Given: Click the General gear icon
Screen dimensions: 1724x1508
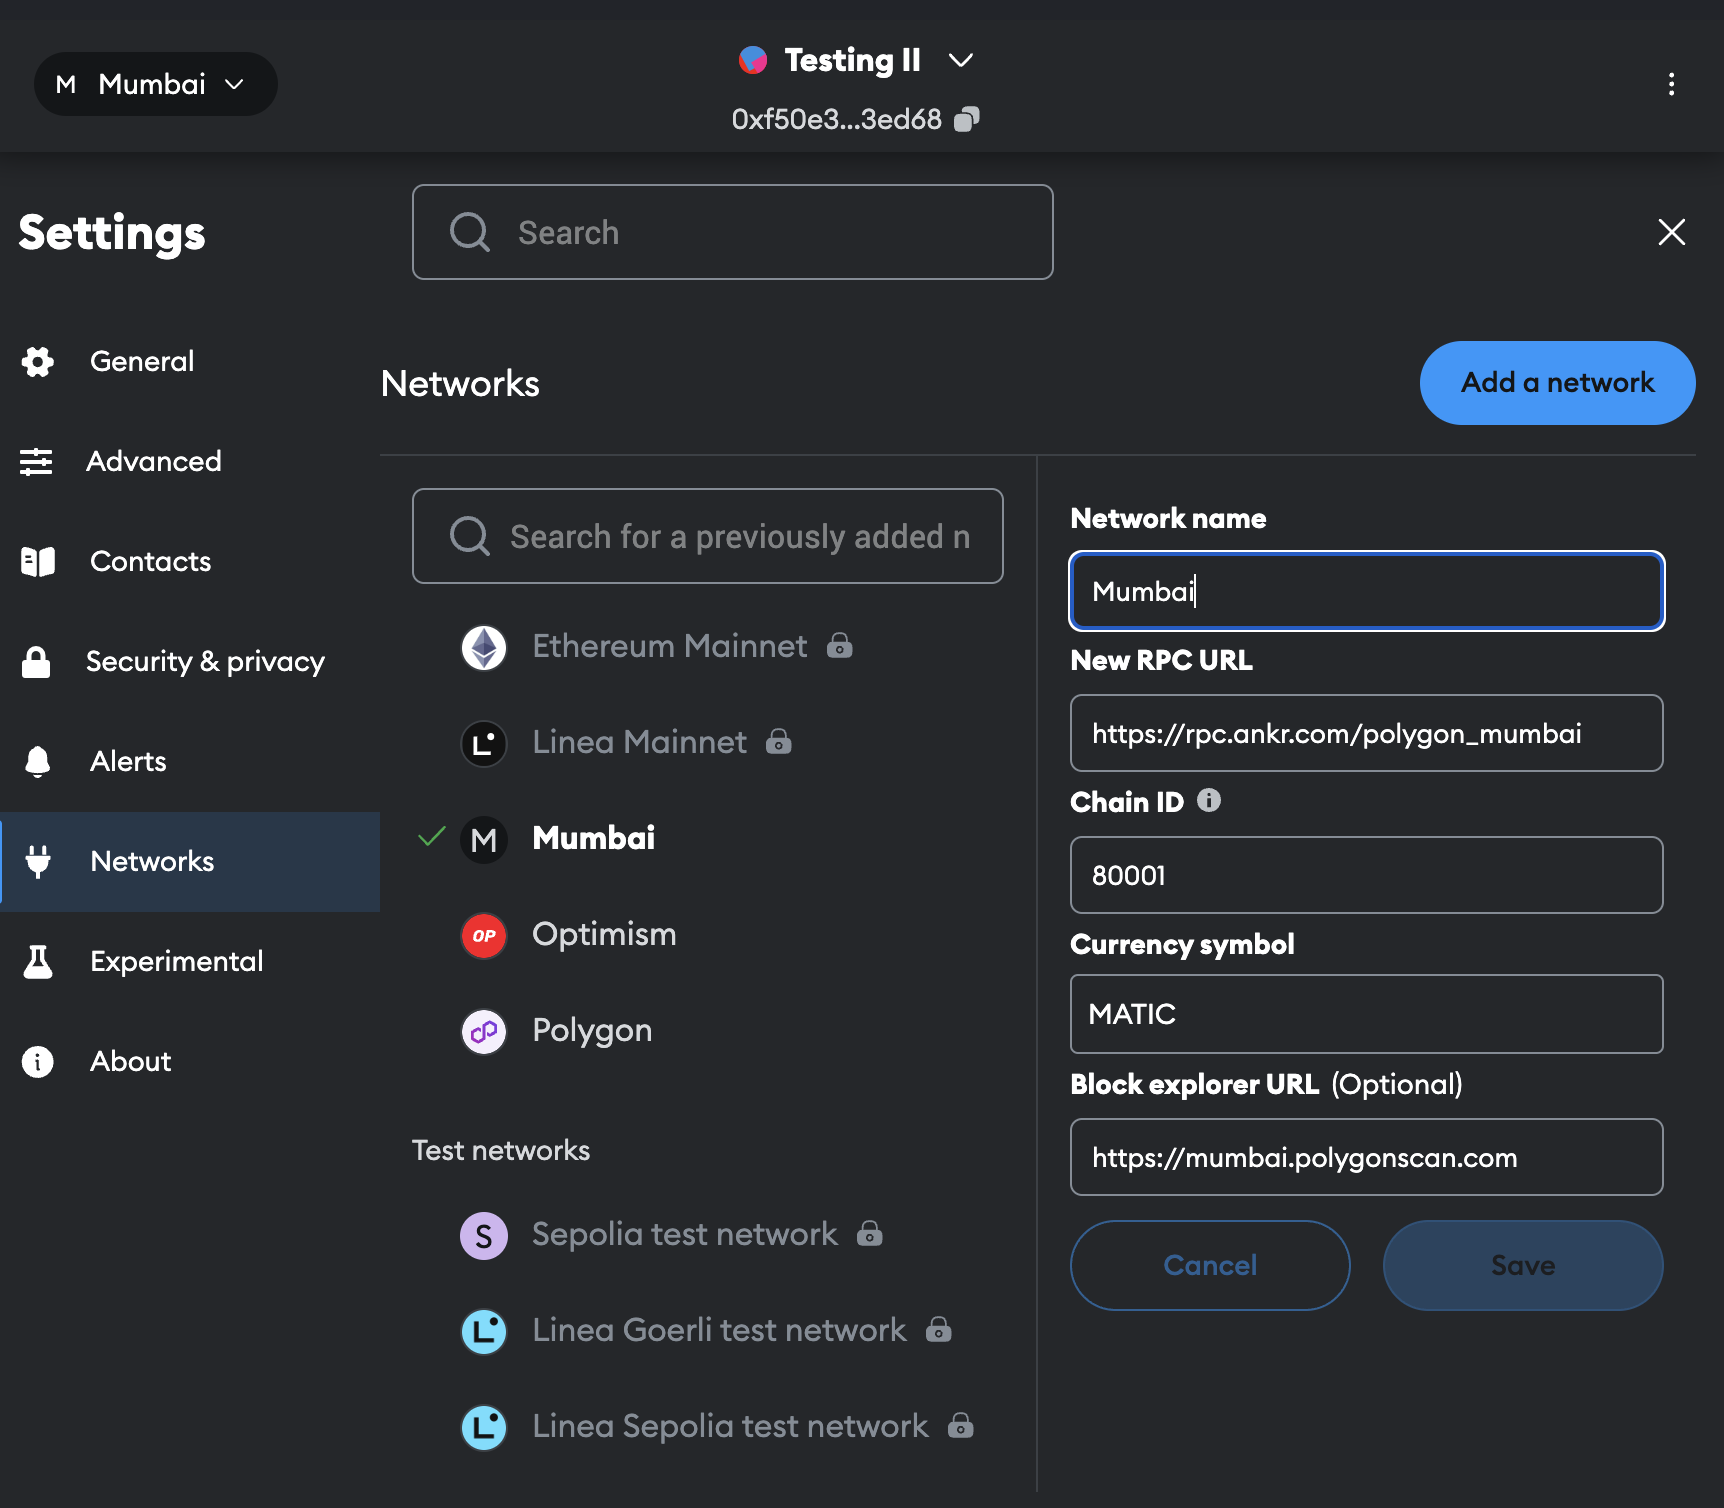Looking at the screenshot, I should coord(38,361).
